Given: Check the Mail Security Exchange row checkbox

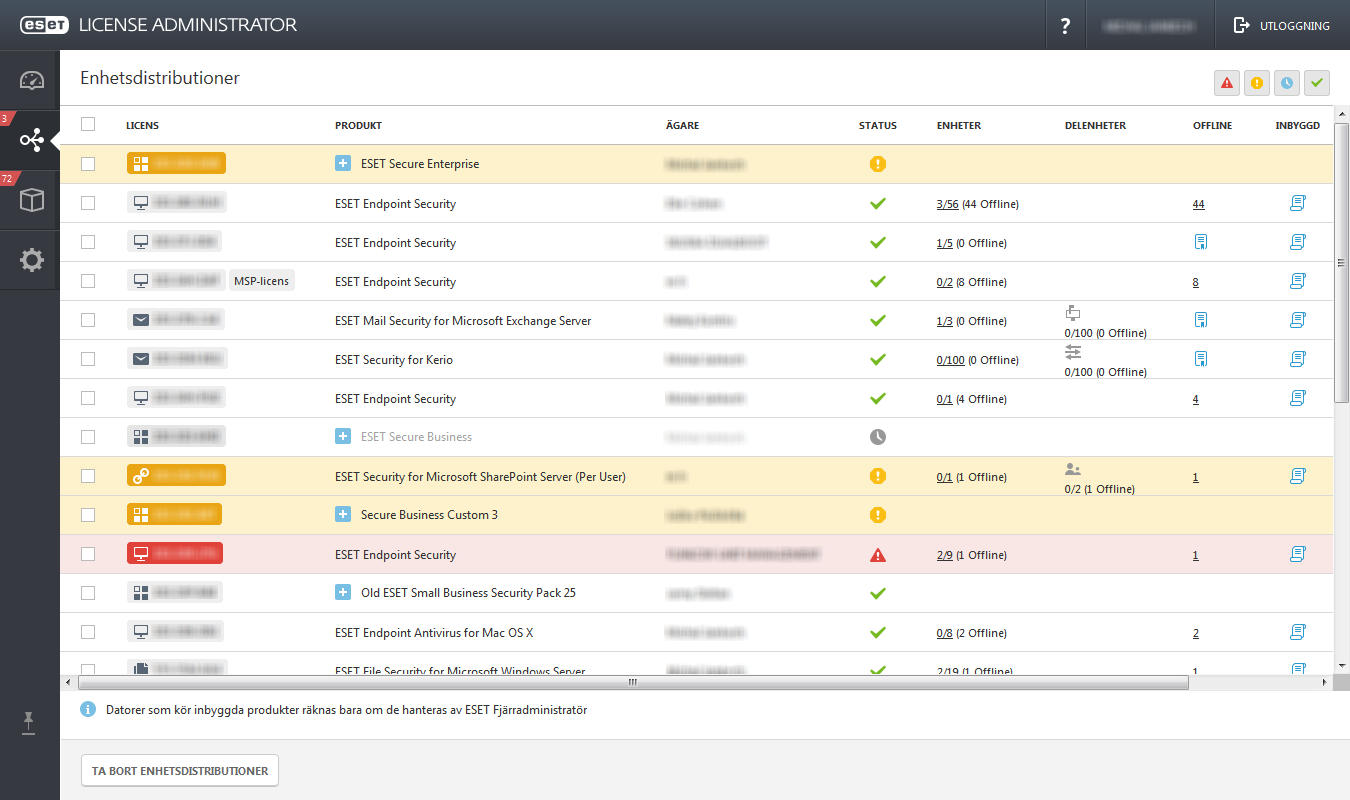Looking at the screenshot, I should pyautogui.click(x=88, y=320).
